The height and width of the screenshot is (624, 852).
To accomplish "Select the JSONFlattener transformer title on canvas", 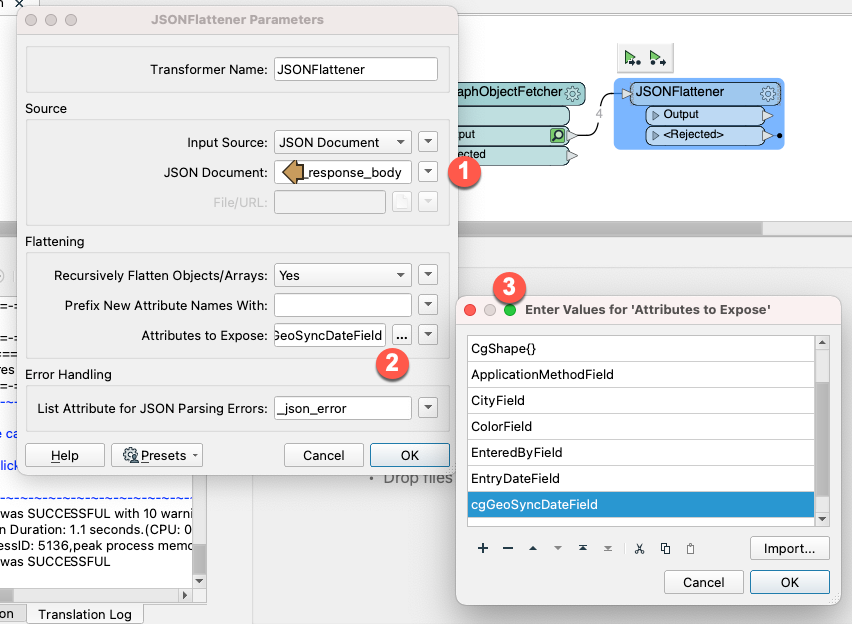I will point(679,92).
